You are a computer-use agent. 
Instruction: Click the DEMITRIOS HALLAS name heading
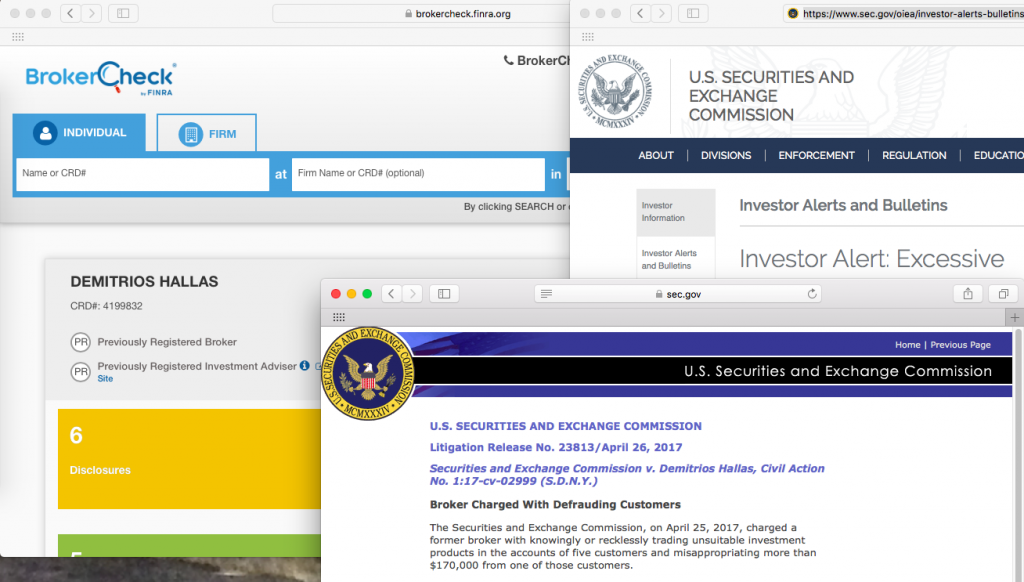[144, 282]
